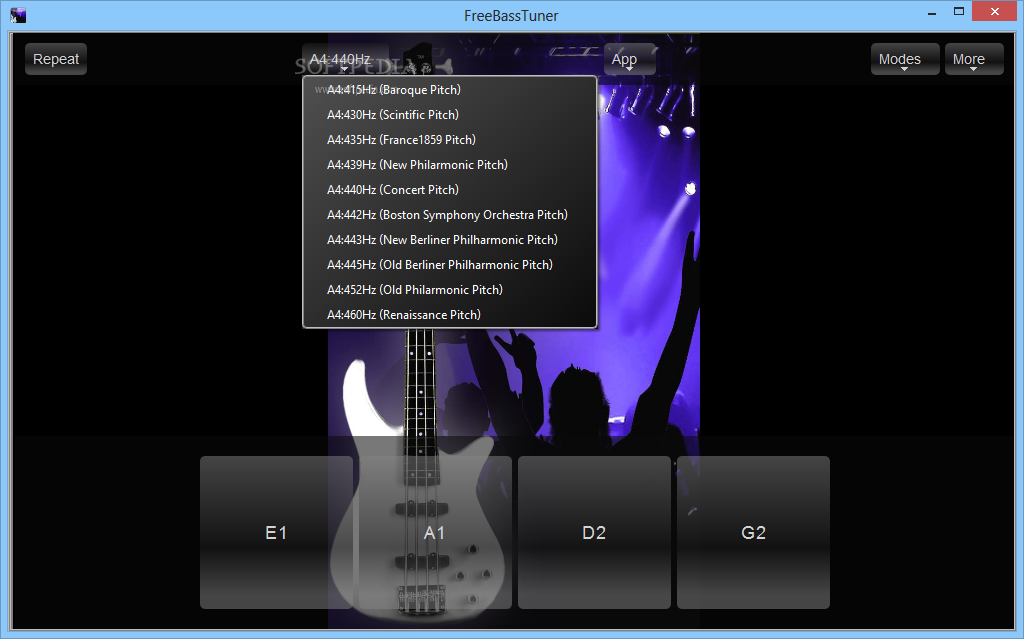This screenshot has height=639, width=1024.
Task: Minimize the FreeBassTuner window
Action: [x=931, y=12]
